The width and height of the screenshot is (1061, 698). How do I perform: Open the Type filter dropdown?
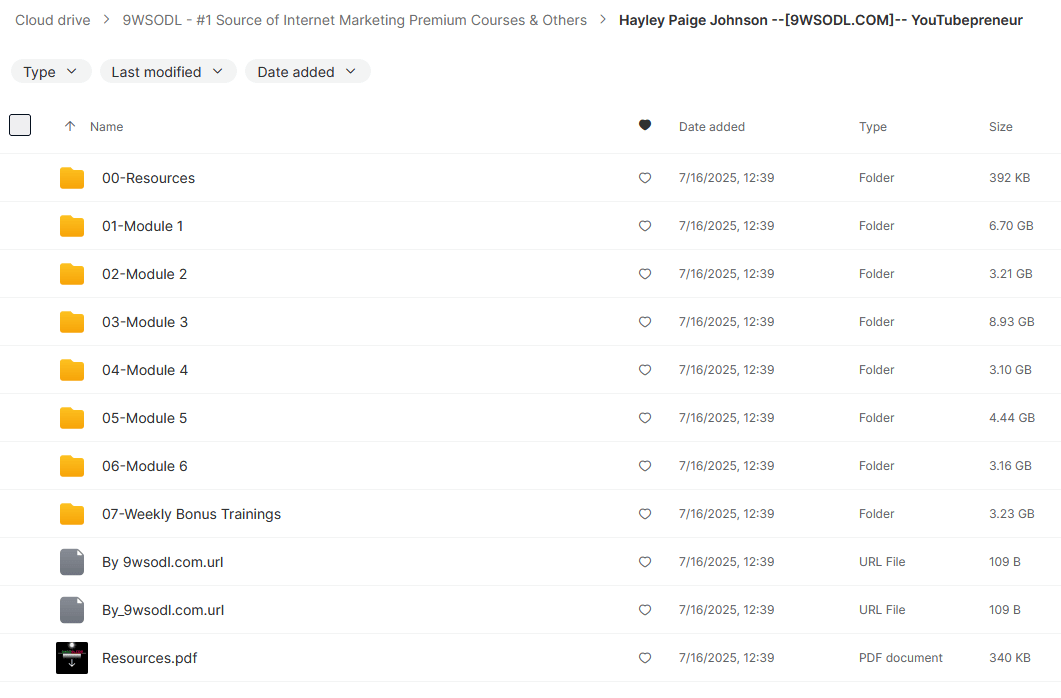pos(51,72)
